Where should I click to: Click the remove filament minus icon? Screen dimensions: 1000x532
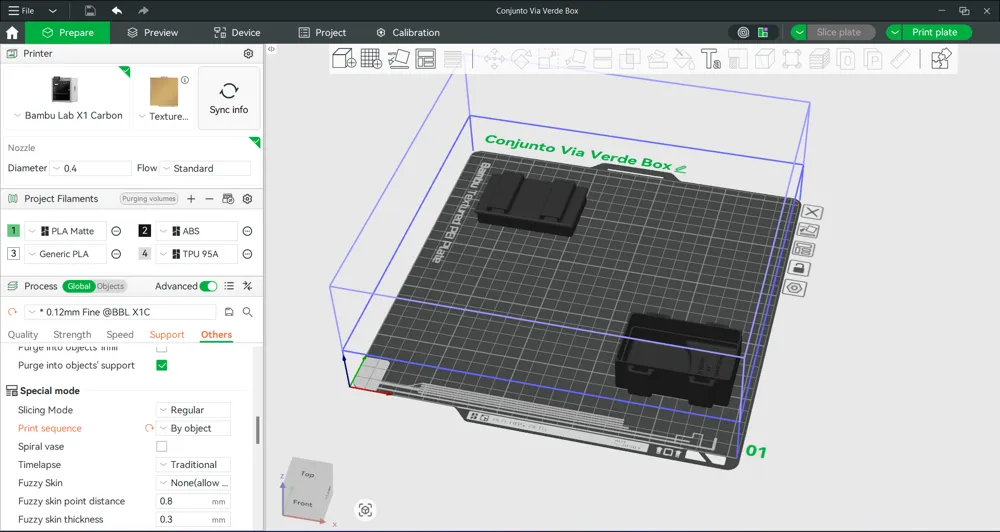209,199
